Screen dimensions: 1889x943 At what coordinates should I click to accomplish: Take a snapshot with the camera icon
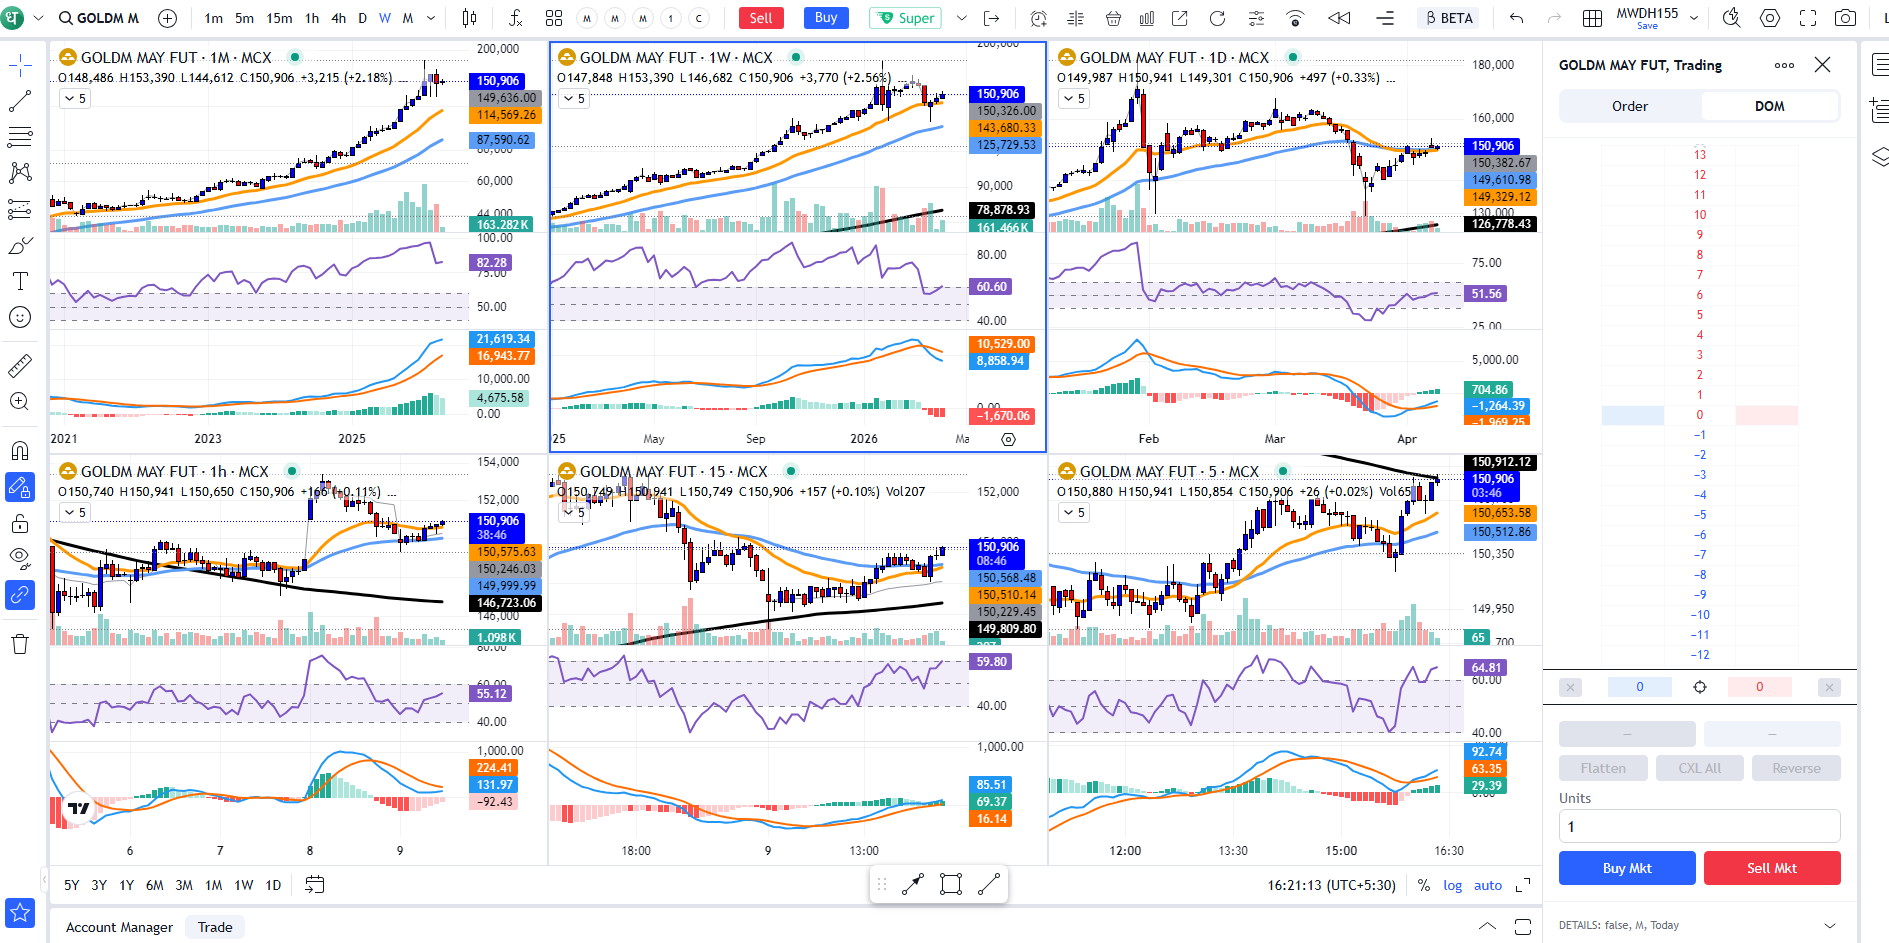coord(1845,18)
